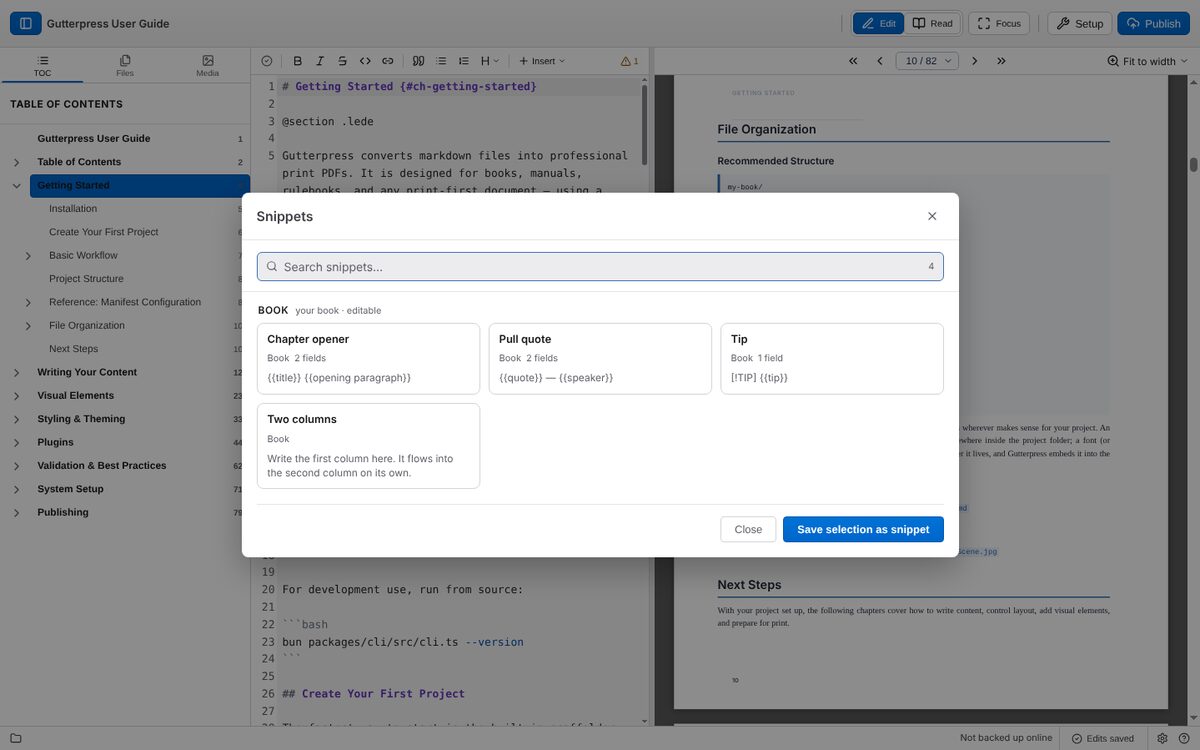Open settings gear in status bar
1200x750 pixels.
[x=1162, y=738]
